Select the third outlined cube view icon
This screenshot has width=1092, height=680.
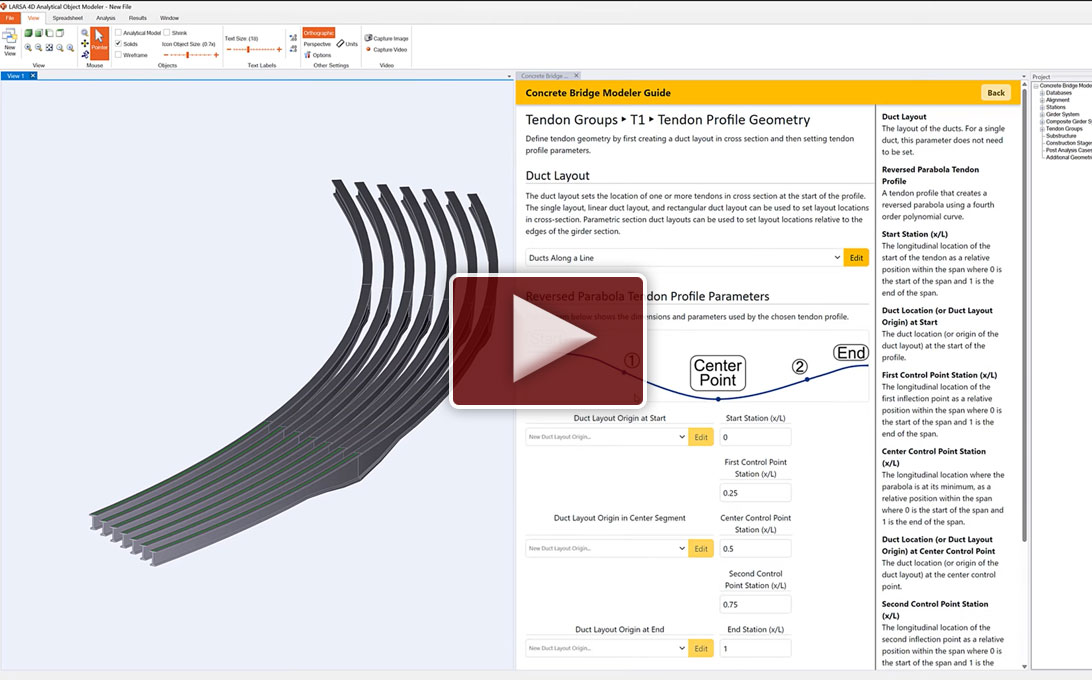coord(49,33)
